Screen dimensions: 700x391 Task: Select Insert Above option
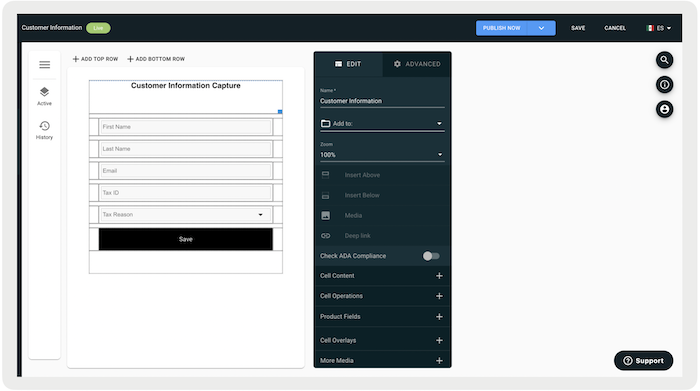pos(382,175)
